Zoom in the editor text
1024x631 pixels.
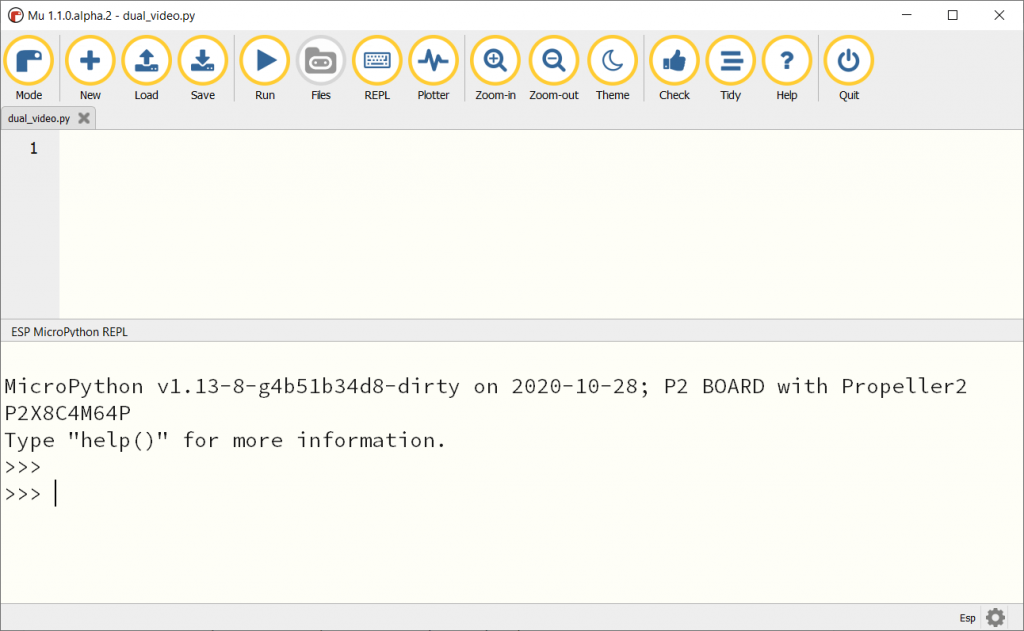click(495, 61)
